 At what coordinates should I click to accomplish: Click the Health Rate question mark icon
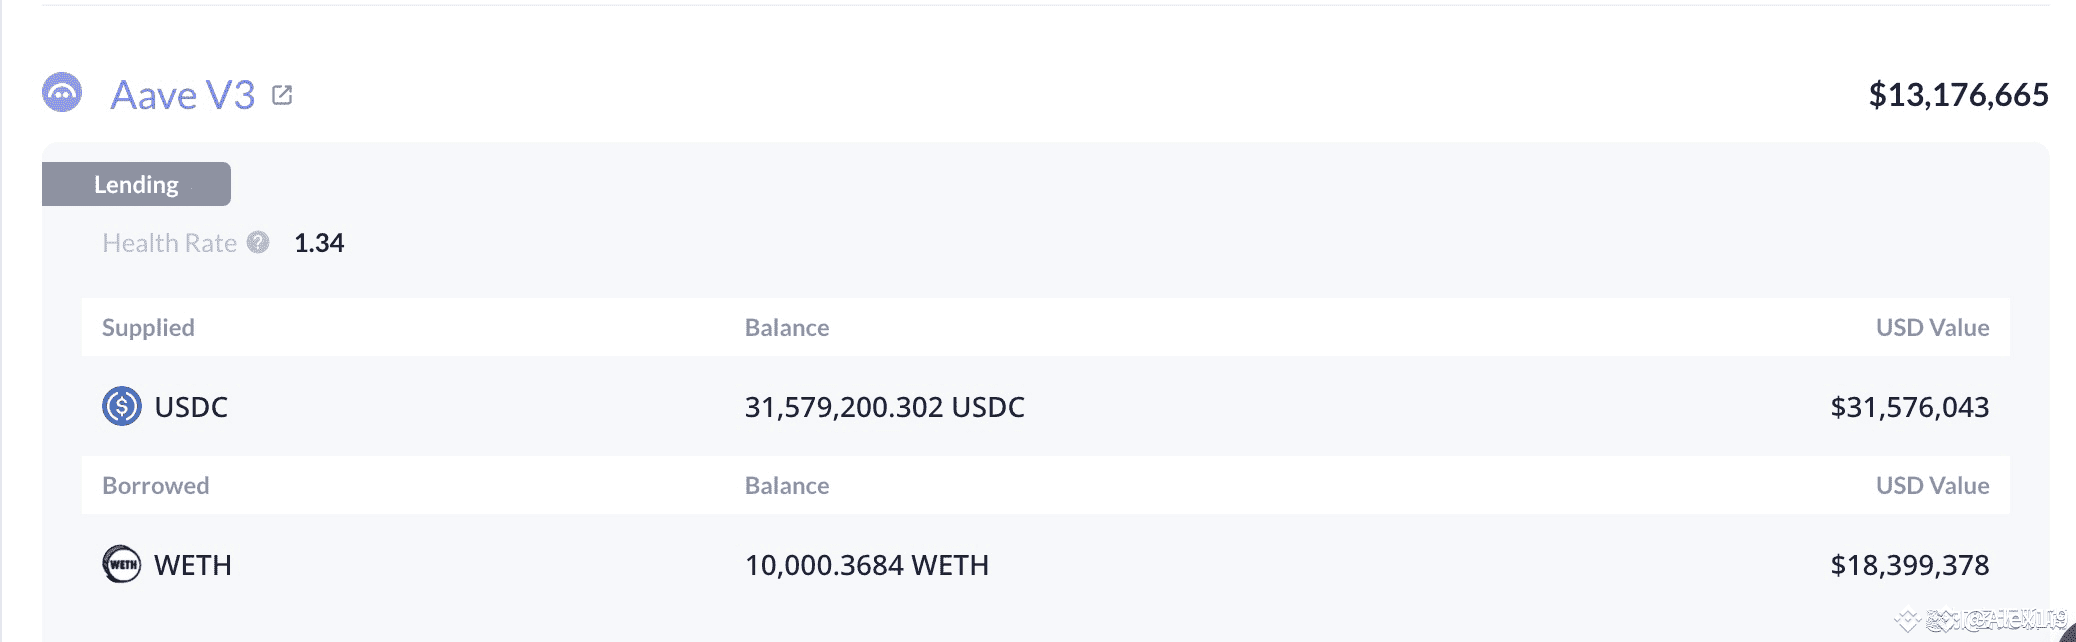click(x=259, y=242)
